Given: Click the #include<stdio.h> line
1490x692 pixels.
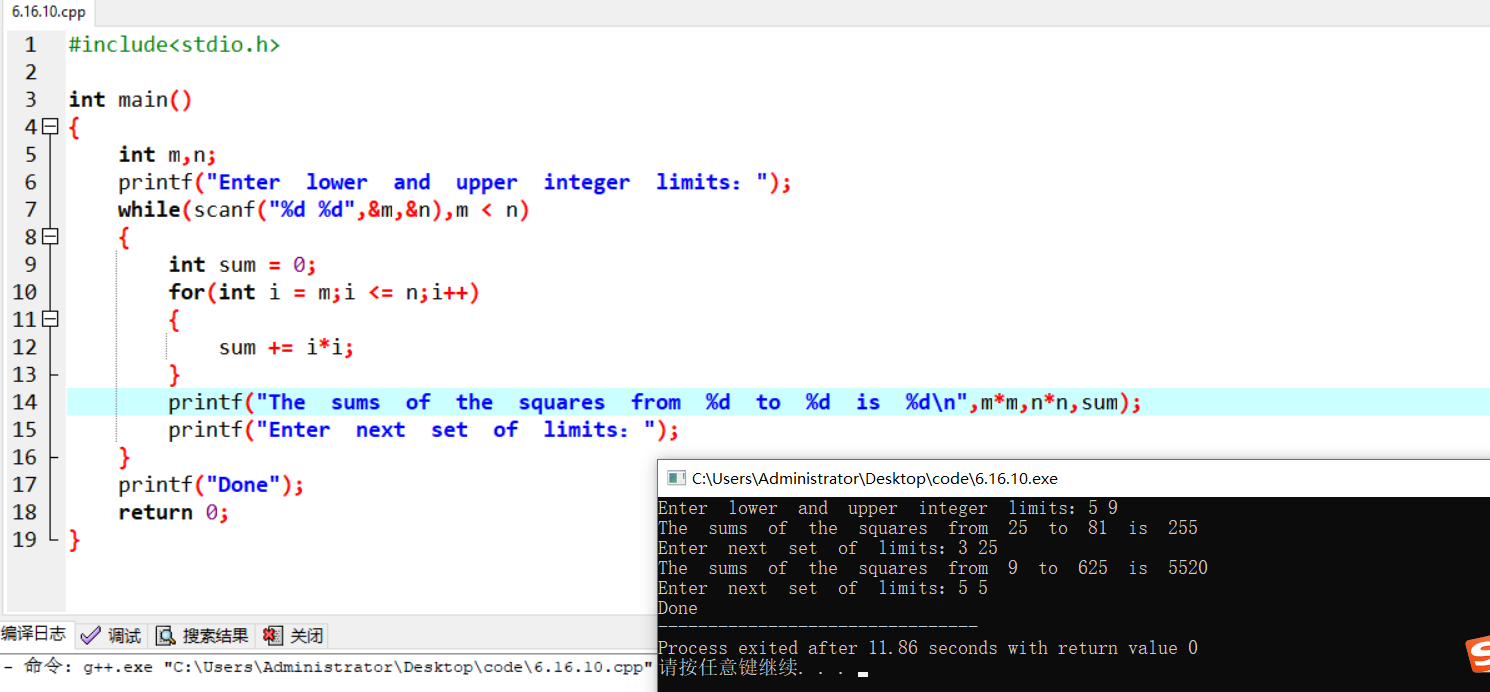Looking at the screenshot, I should coord(174,45).
